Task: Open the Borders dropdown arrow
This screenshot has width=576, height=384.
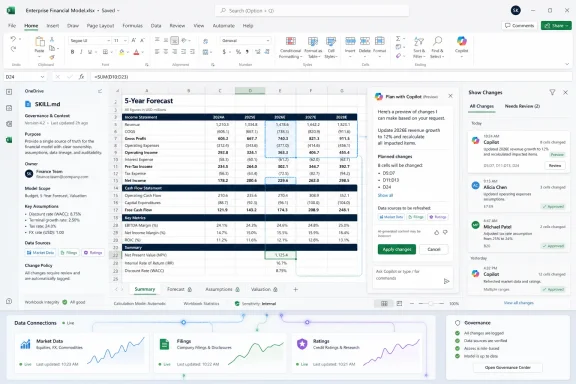Action: [x=111, y=52]
